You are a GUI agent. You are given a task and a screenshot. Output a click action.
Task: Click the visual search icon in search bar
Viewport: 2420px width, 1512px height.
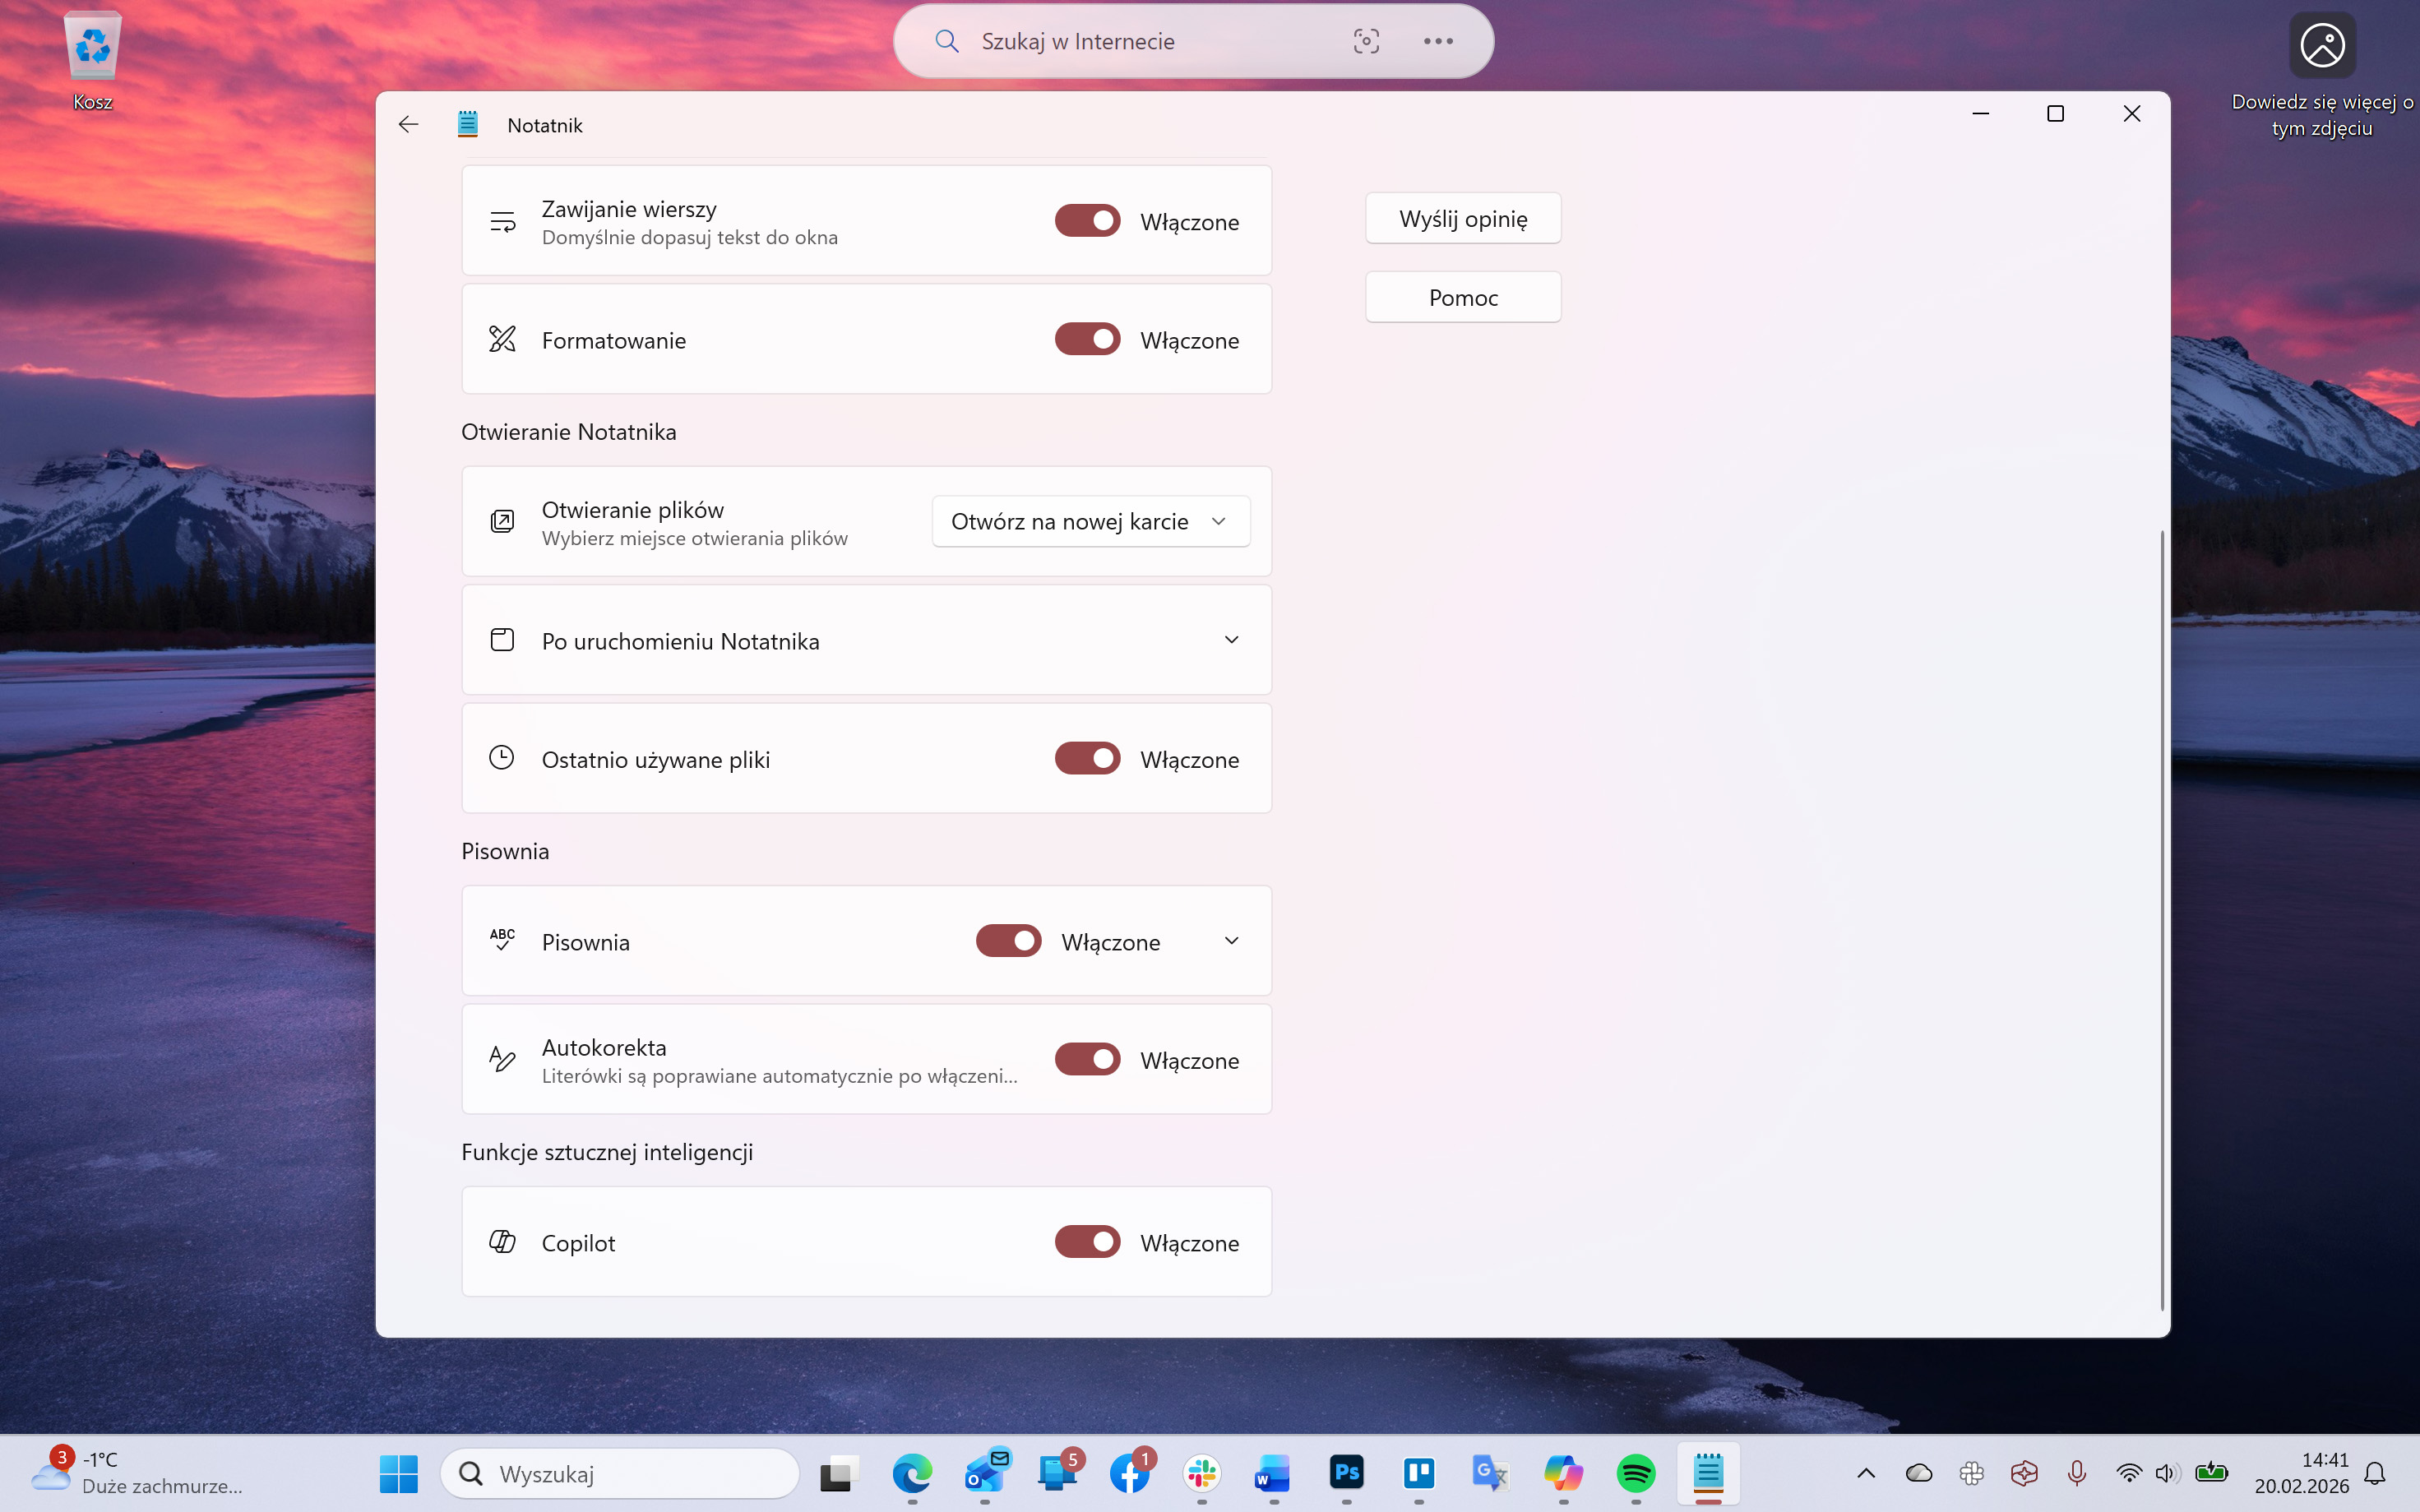tap(1366, 41)
